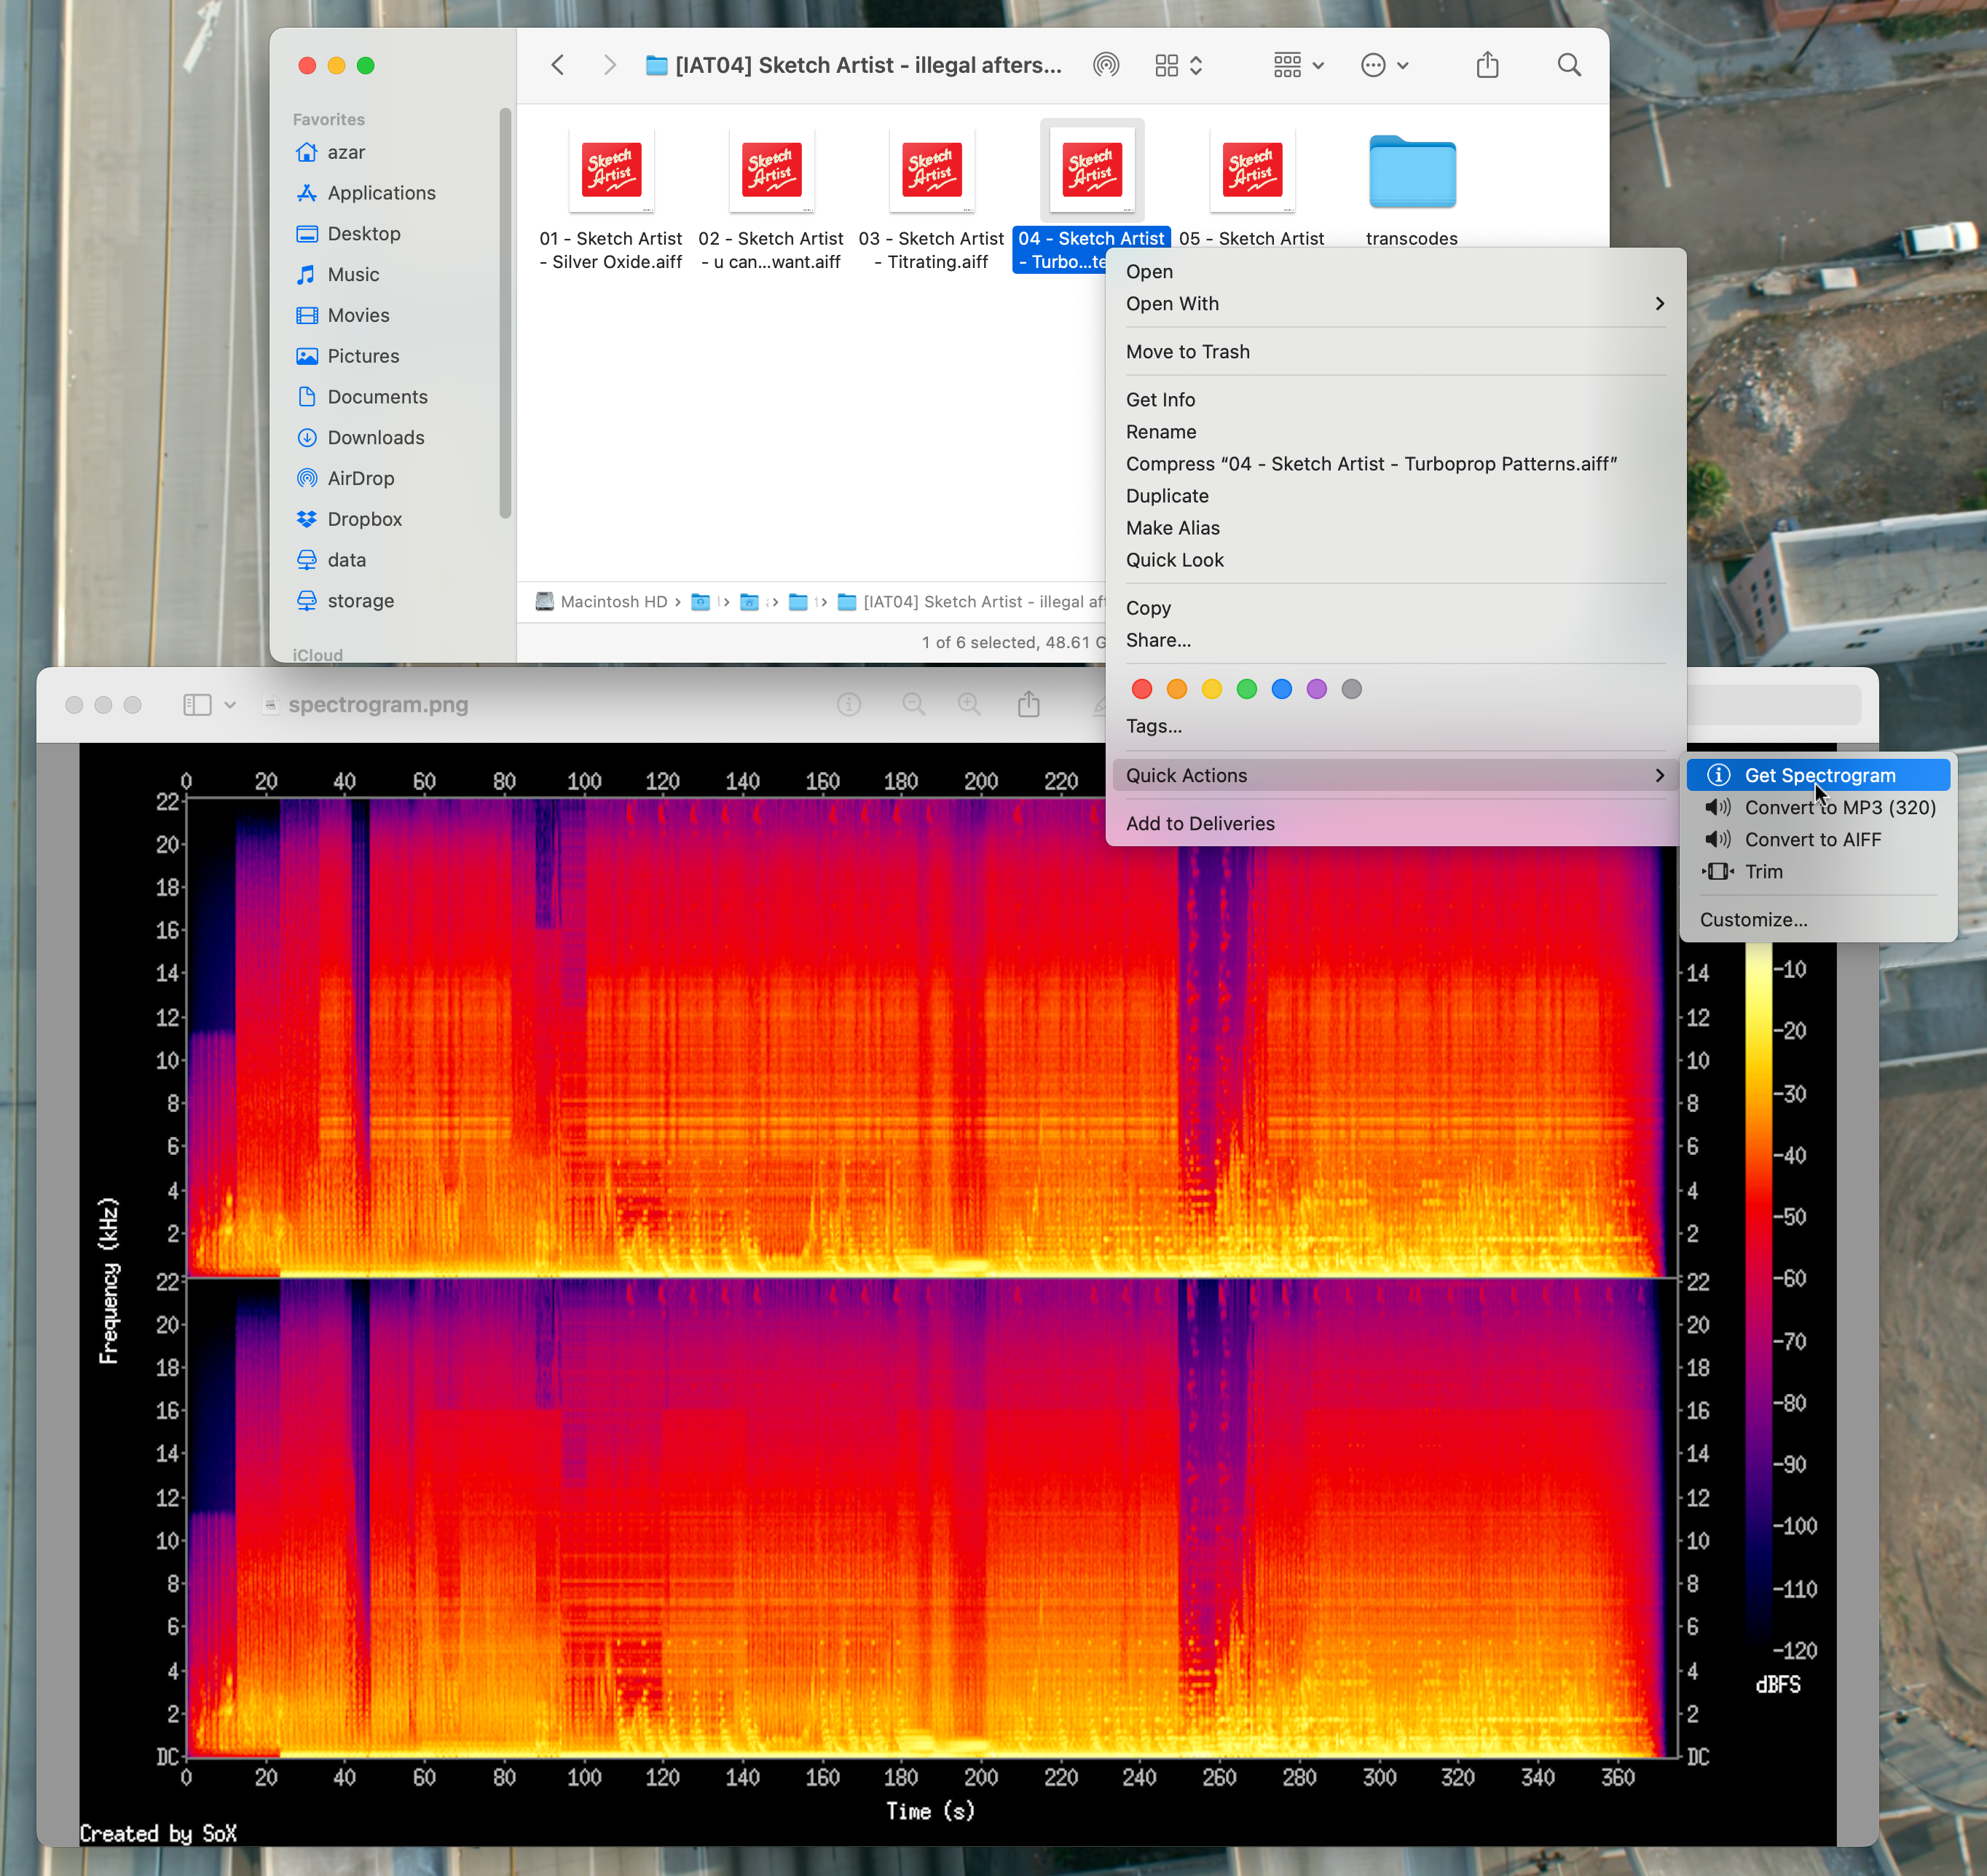Show image info using Preview's info icon
This screenshot has height=1876, width=1987.
pos(848,704)
